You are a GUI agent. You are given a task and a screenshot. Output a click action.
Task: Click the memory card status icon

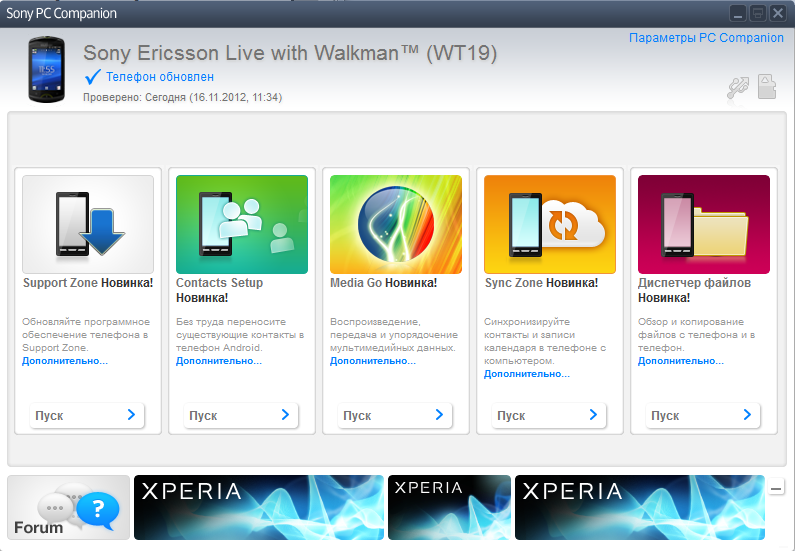(768, 86)
